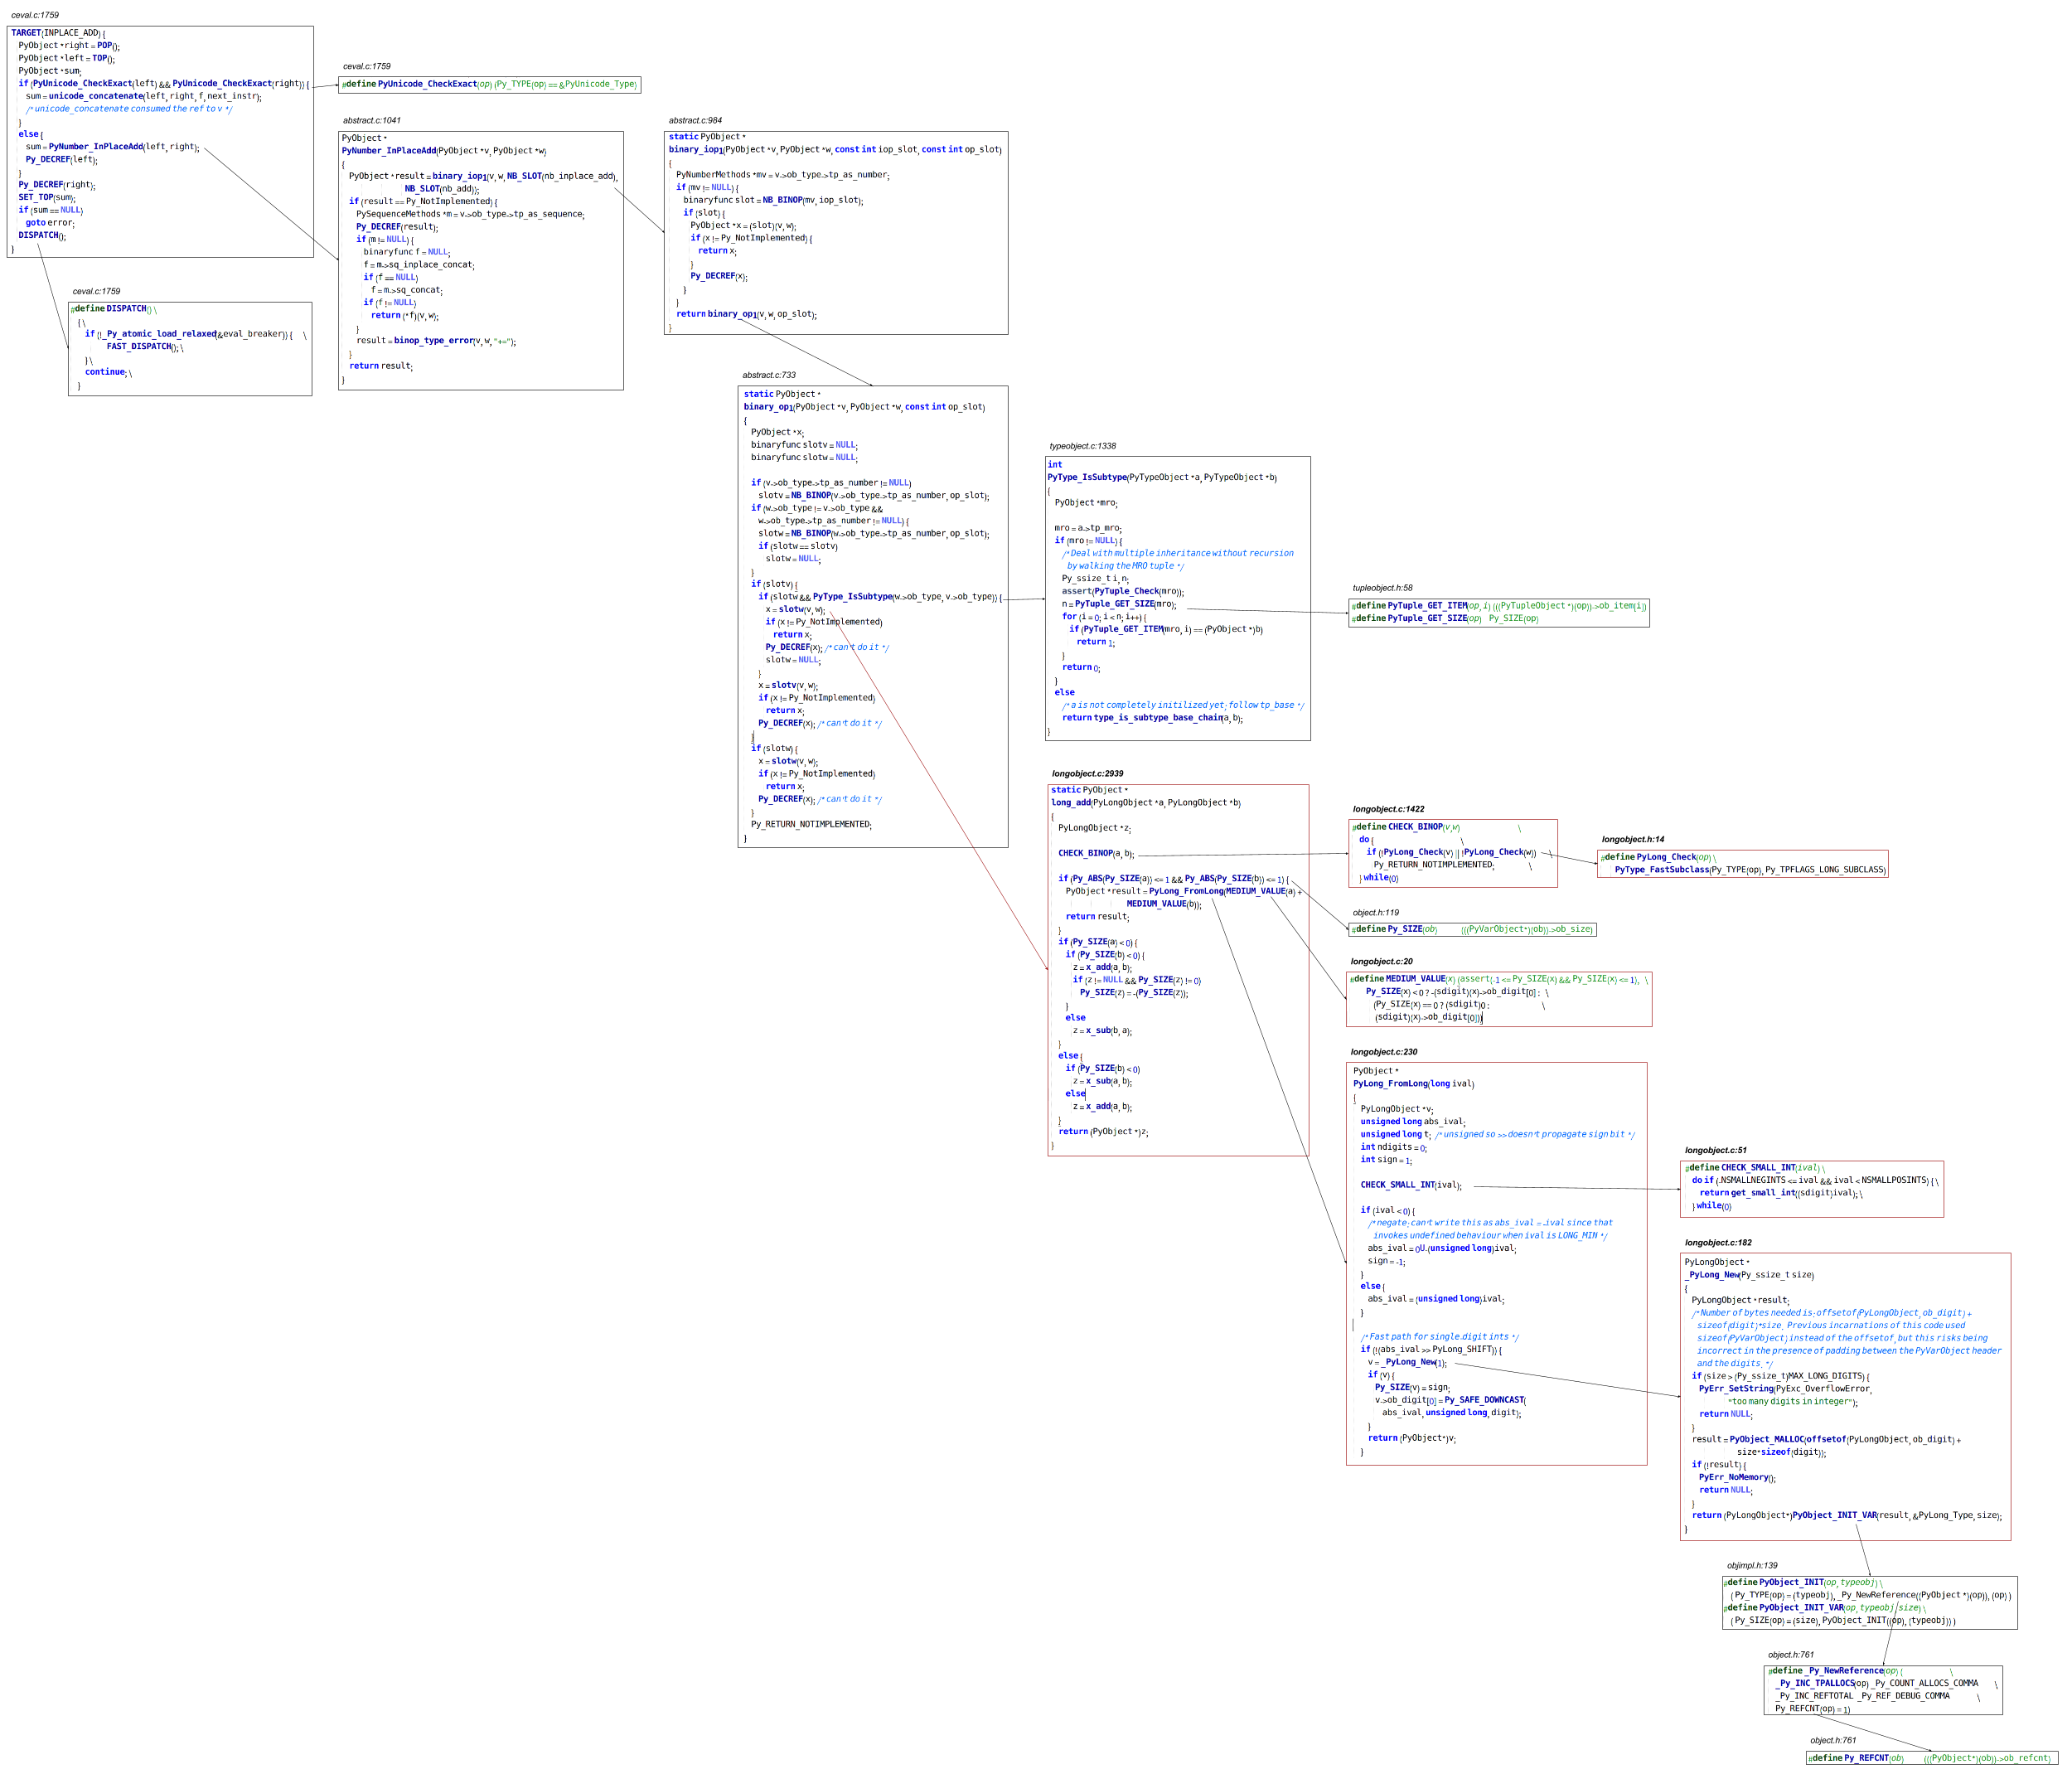Click the 'typeobject.c:1338' file label
The width and height of the screenshot is (2072, 1779).
click(1082, 446)
